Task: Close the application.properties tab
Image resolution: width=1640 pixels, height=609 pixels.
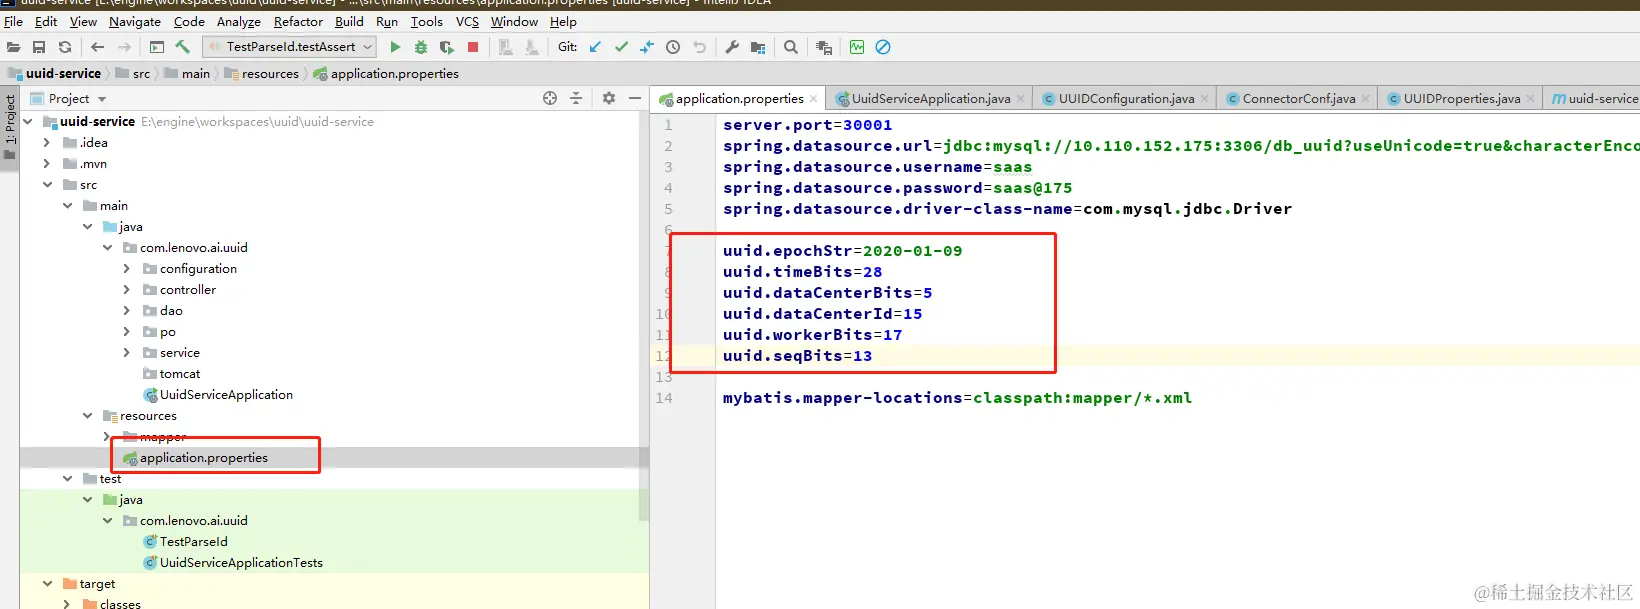Action: [814, 99]
